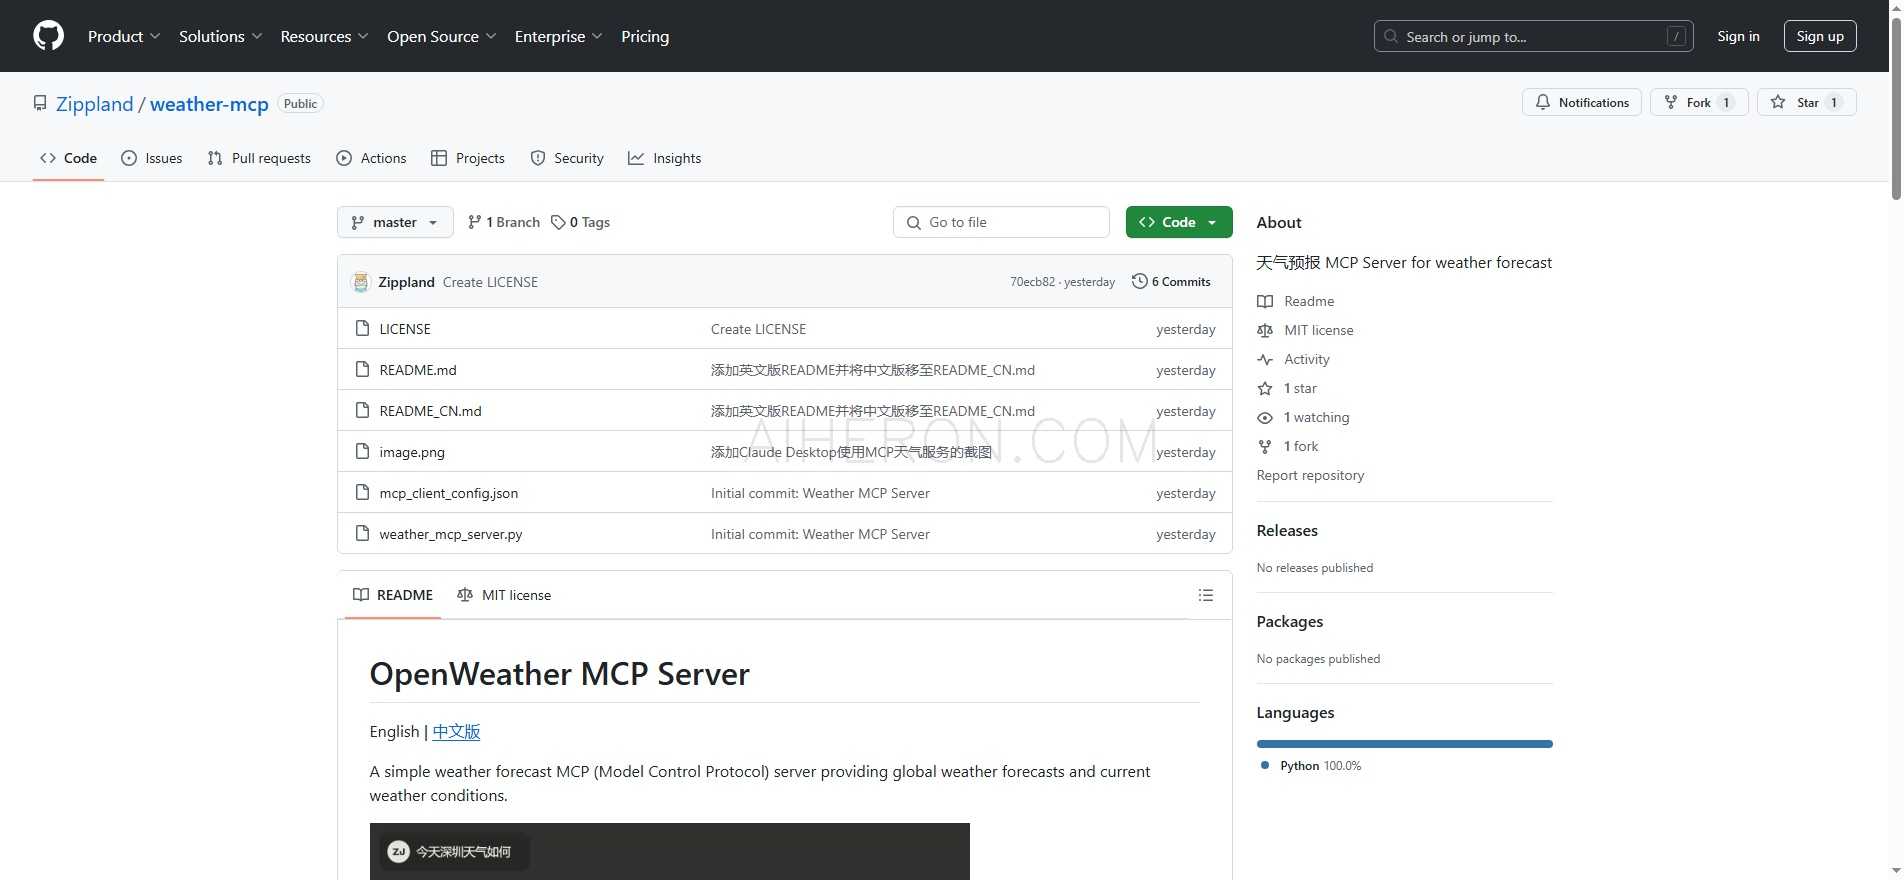Open the Packages heading link
Screen dimensions: 1904x880
point(1290,621)
